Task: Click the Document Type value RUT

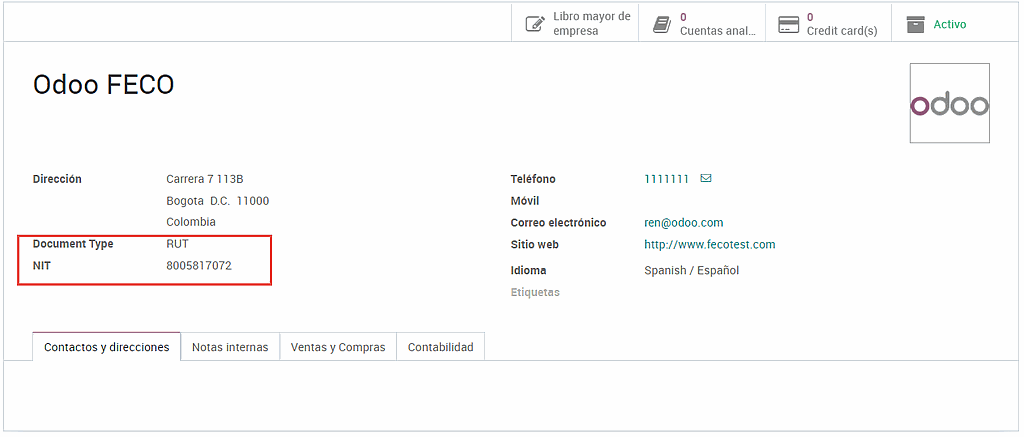Action: (177, 244)
